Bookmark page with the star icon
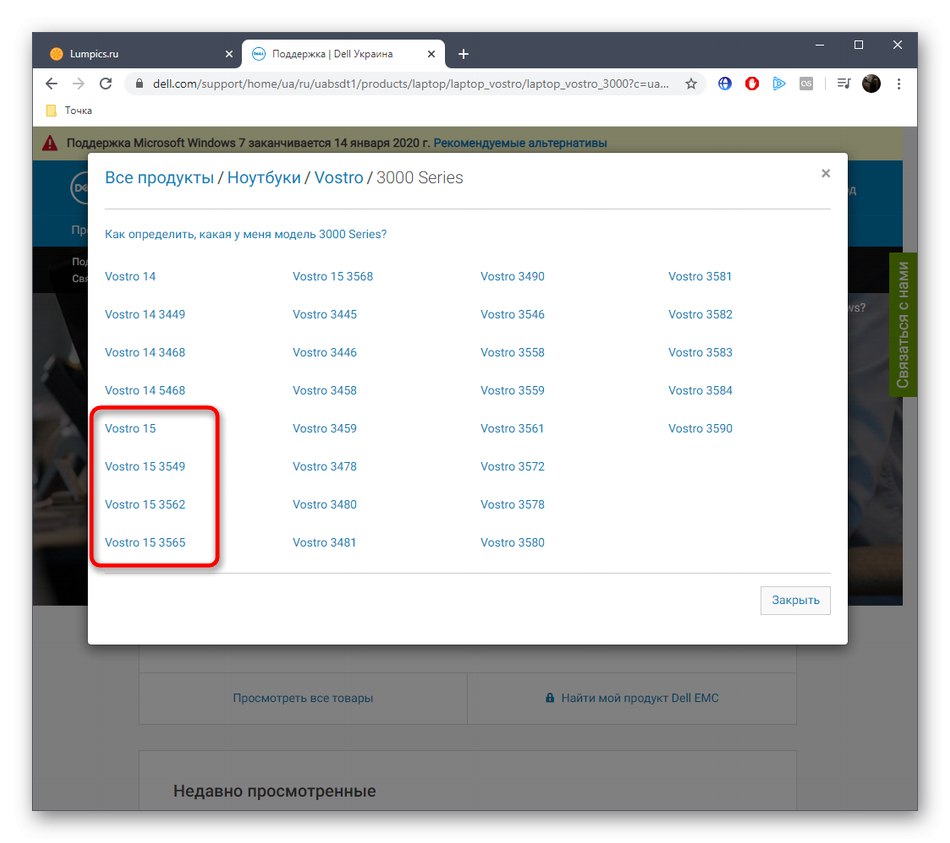 (691, 84)
